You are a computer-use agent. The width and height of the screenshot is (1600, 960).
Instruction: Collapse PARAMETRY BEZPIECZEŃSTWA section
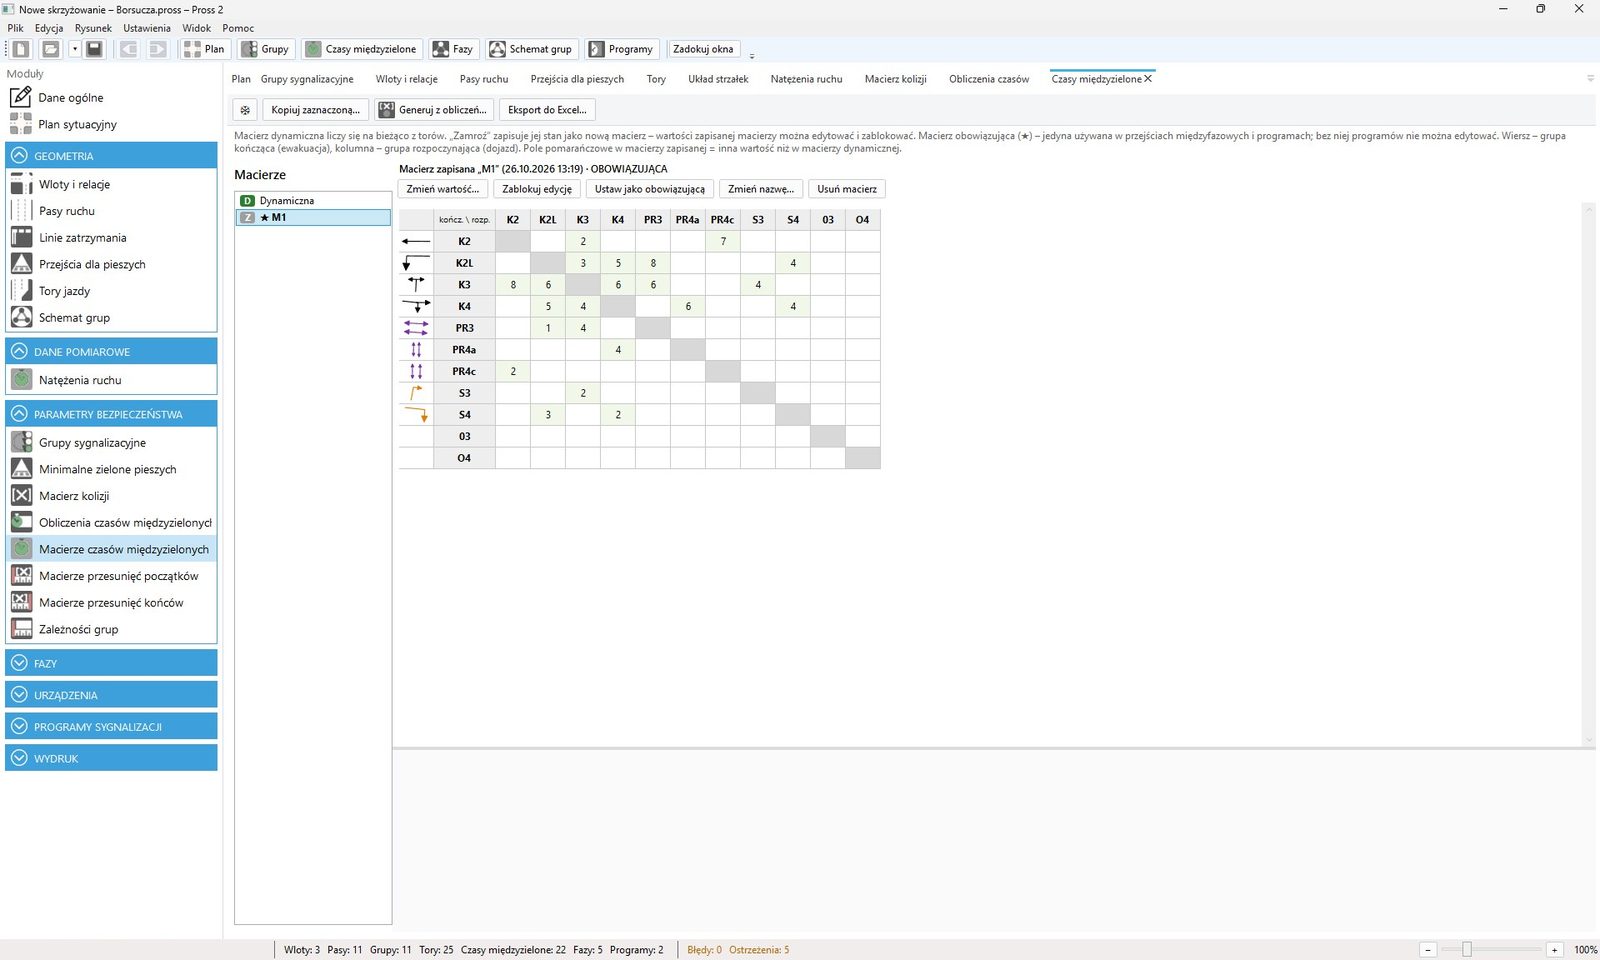(x=111, y=413)
